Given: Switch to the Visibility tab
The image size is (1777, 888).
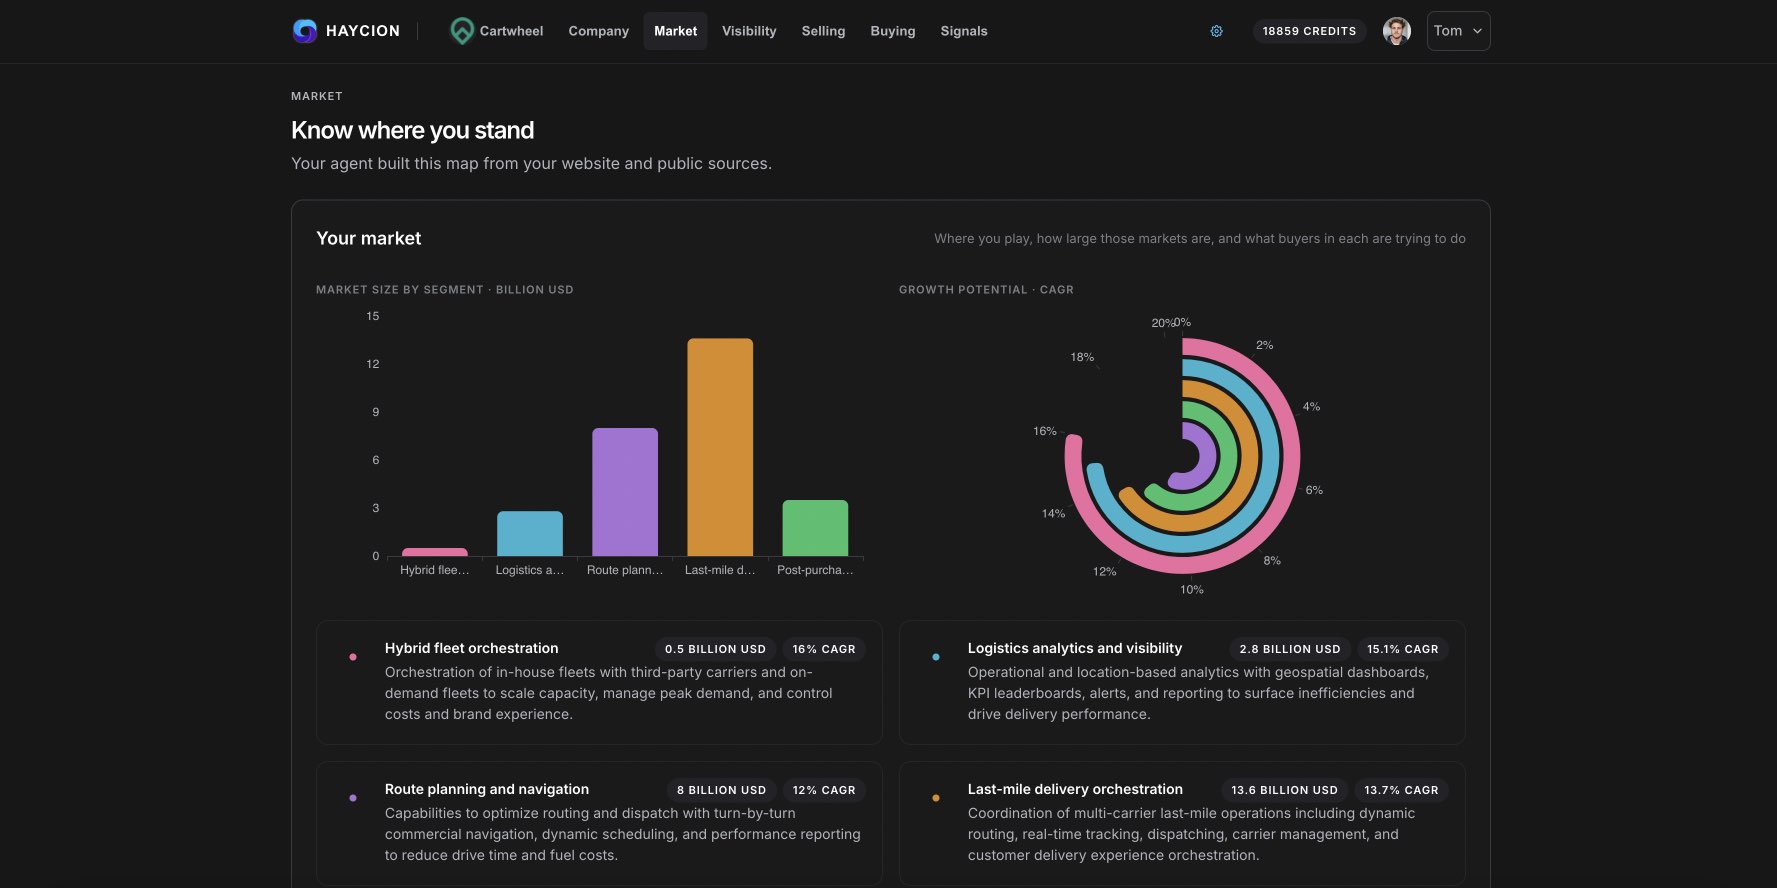Looking at the screenshot, I should 749,31.
